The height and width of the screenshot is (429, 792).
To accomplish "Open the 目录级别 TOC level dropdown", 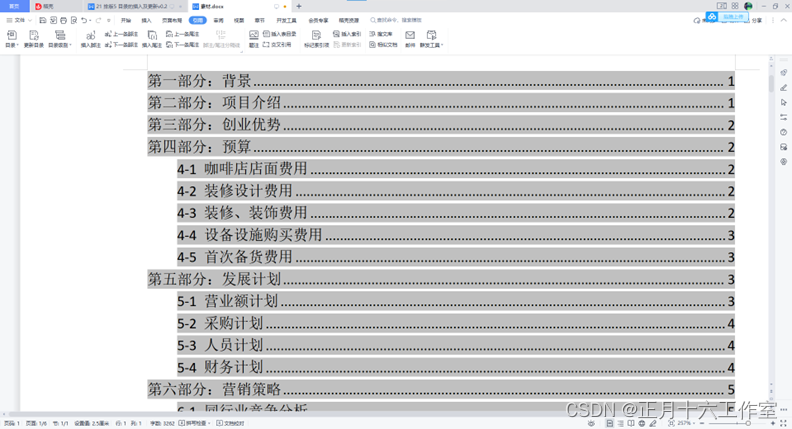I will (60, 39).
